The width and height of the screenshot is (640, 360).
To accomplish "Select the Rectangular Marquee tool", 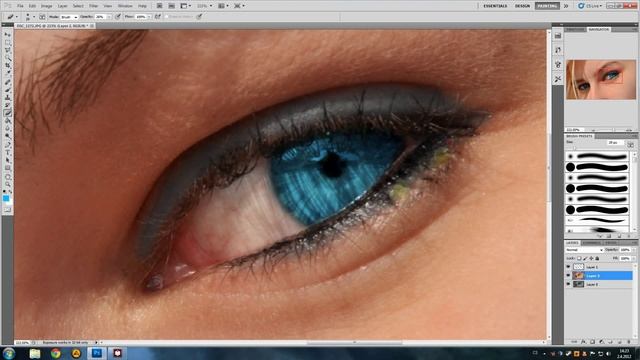I will pos(7,43).
